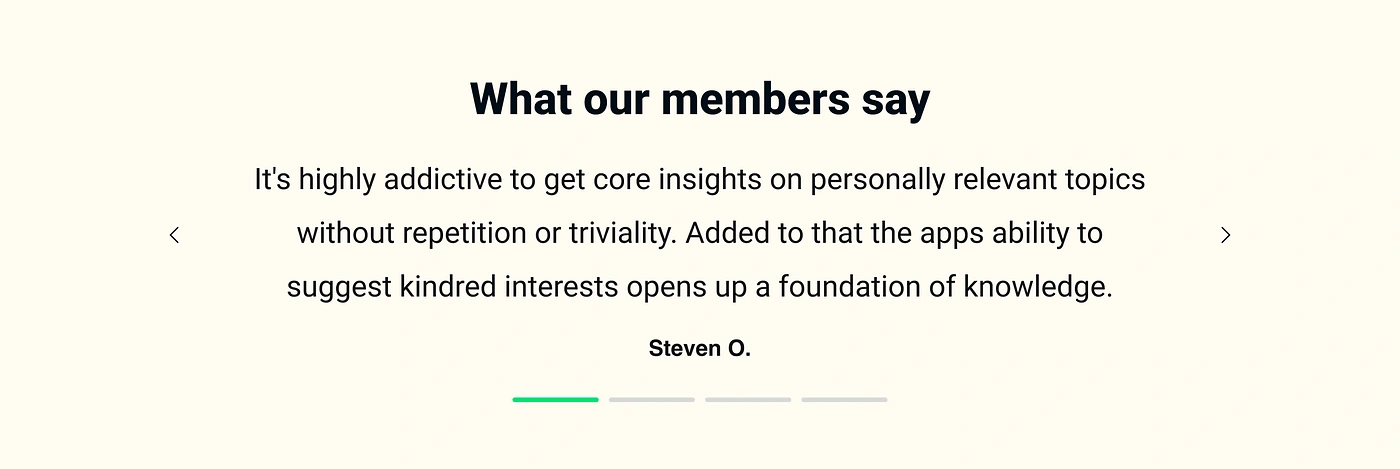Select the first green carousel indicator
The width and height of the screenshot is (1400, 469).
click(555, 400)
